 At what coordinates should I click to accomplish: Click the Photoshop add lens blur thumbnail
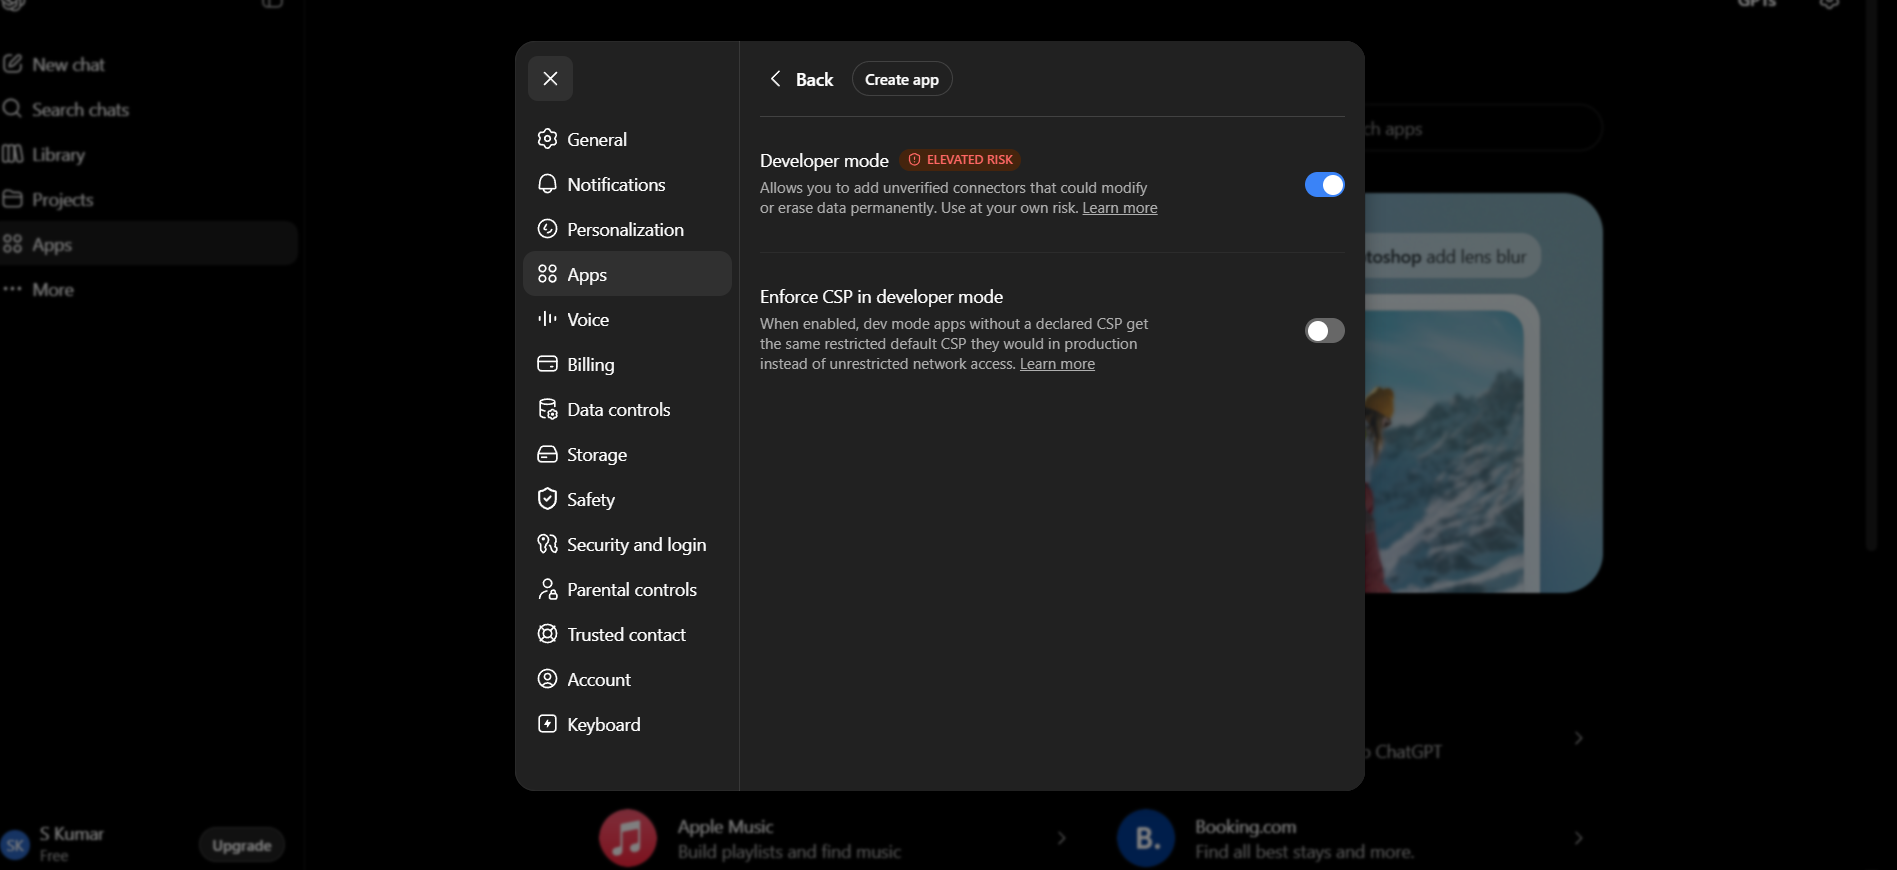click(1484, 392)
